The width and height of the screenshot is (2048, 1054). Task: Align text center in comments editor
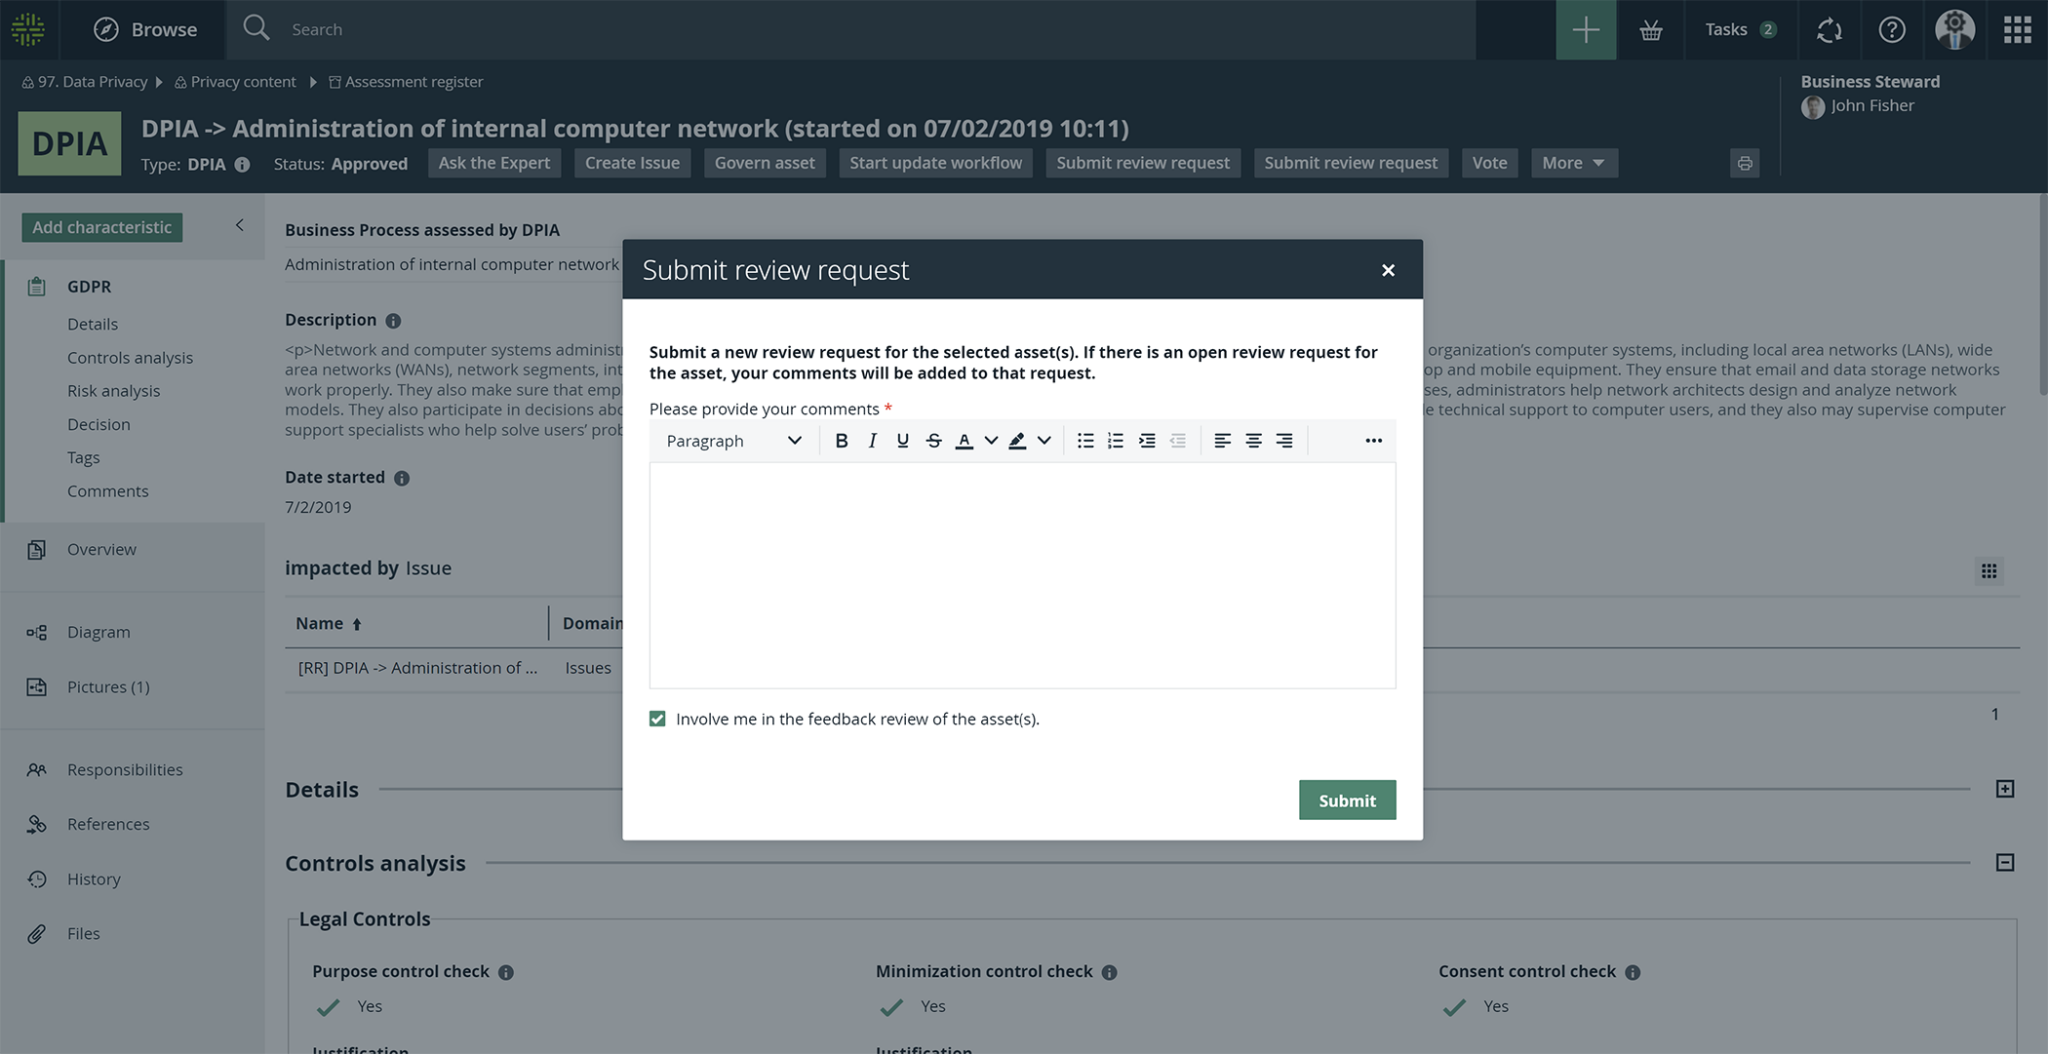1253,440
